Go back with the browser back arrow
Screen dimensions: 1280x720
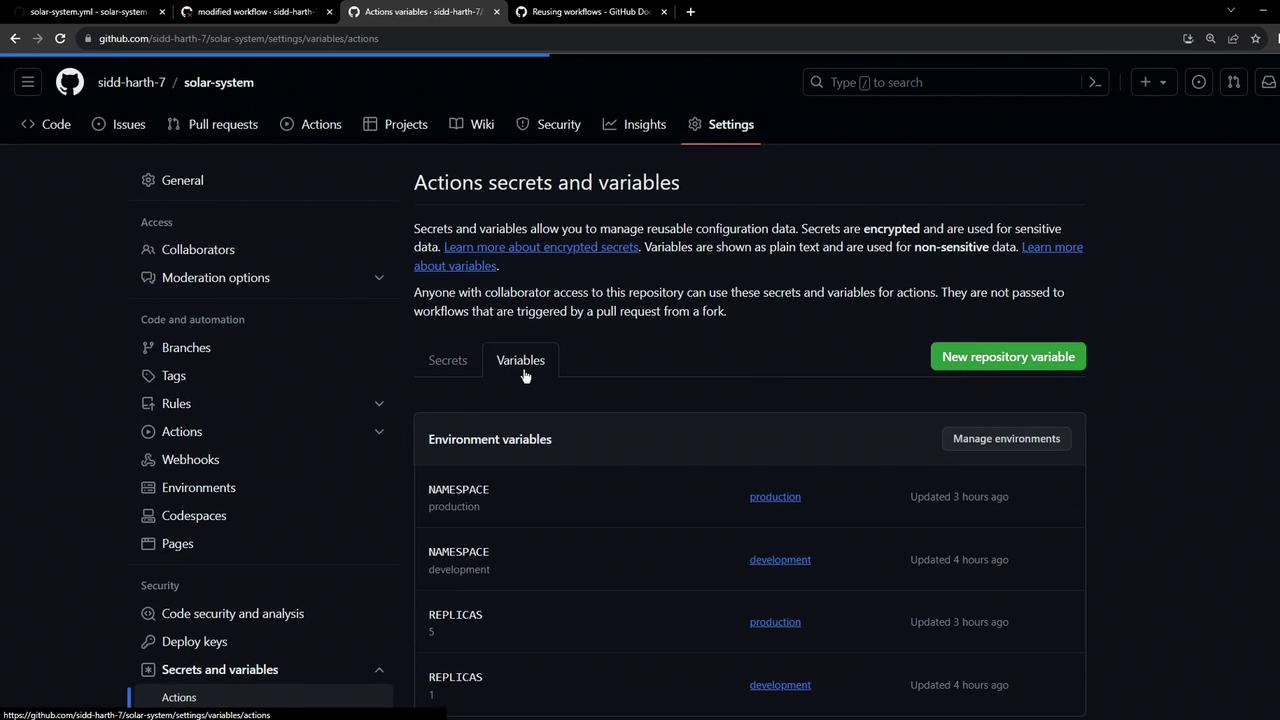[15, 38]
